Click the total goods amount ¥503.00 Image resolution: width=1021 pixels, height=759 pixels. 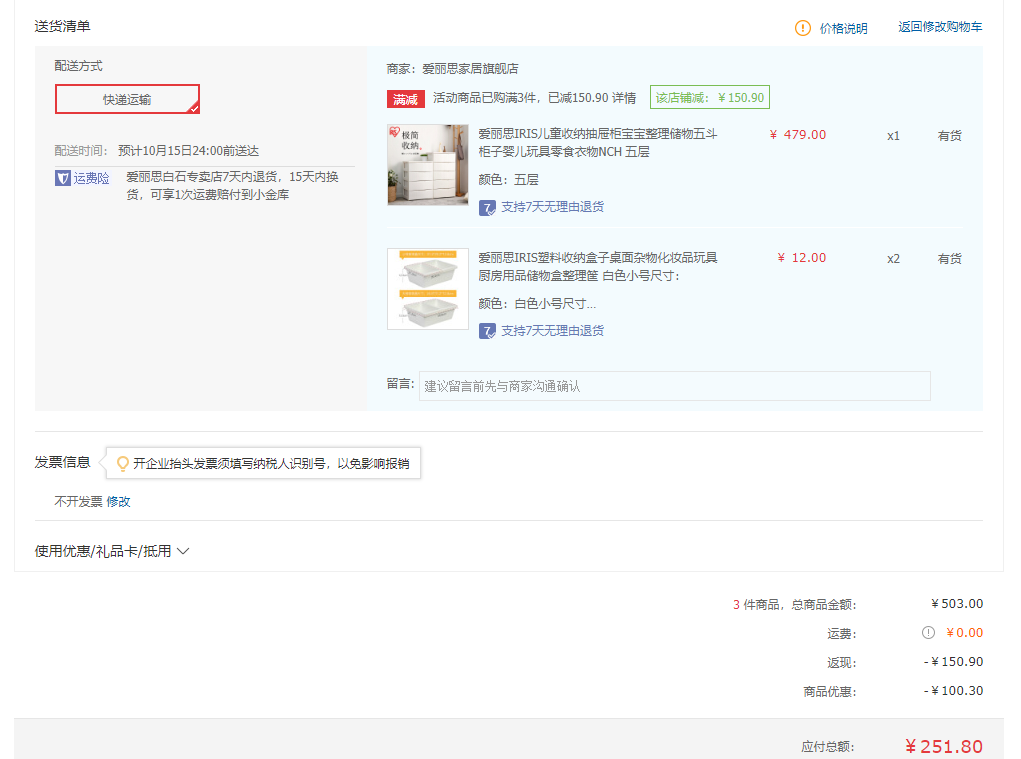pos(957,603)
